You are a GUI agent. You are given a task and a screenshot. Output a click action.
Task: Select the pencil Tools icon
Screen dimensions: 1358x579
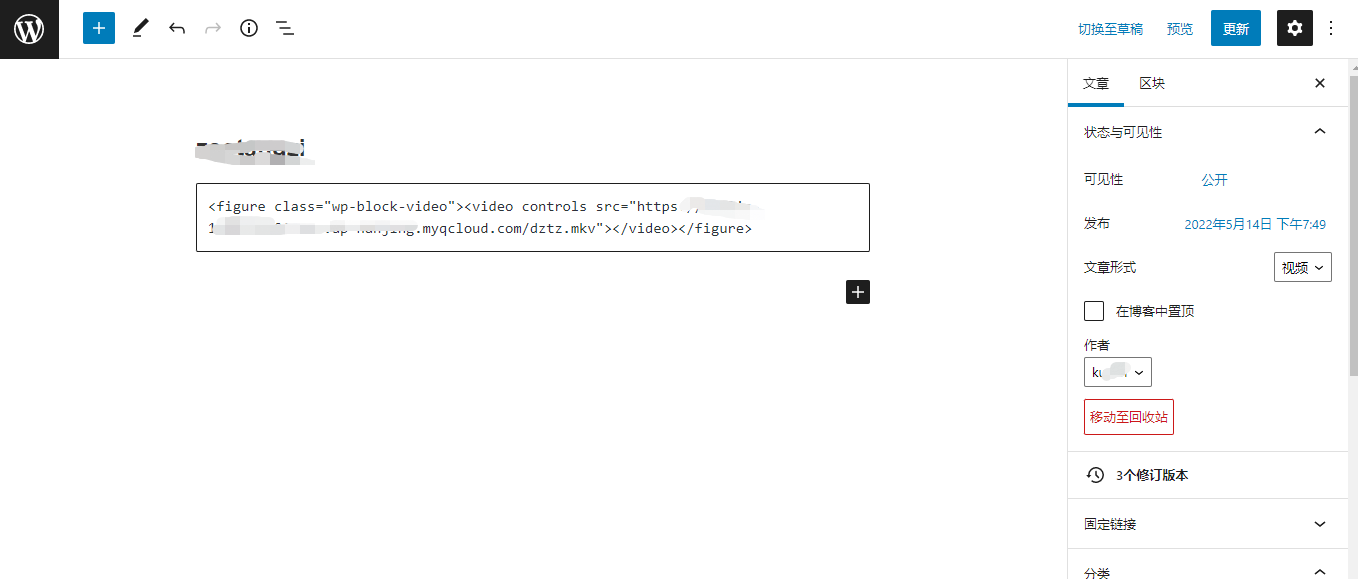point(140,28)
